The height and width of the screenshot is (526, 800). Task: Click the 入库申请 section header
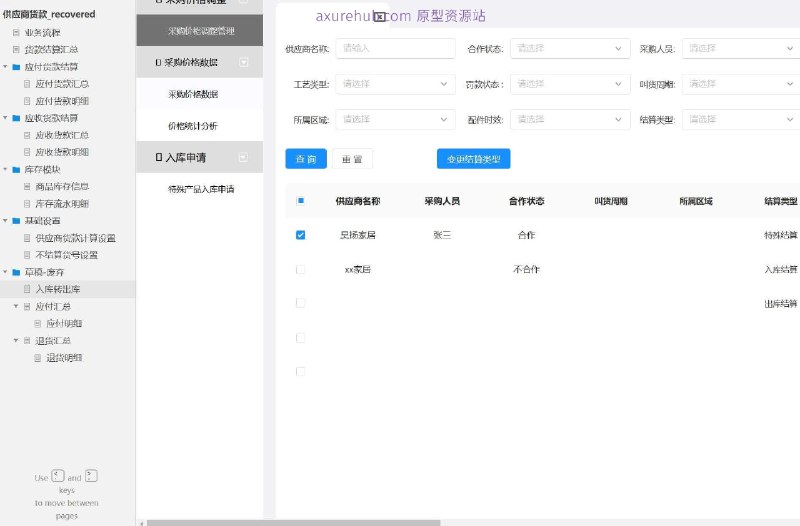[x=199, y=158]
